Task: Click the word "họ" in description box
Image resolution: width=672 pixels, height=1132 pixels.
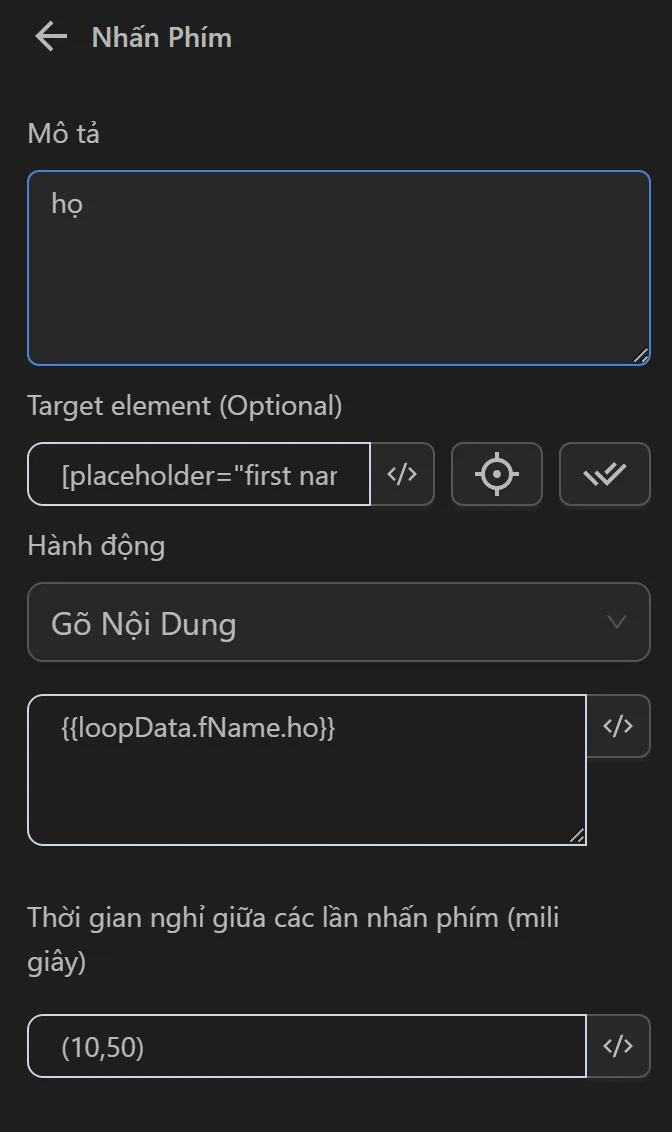Action: click(x=67, y=204)
